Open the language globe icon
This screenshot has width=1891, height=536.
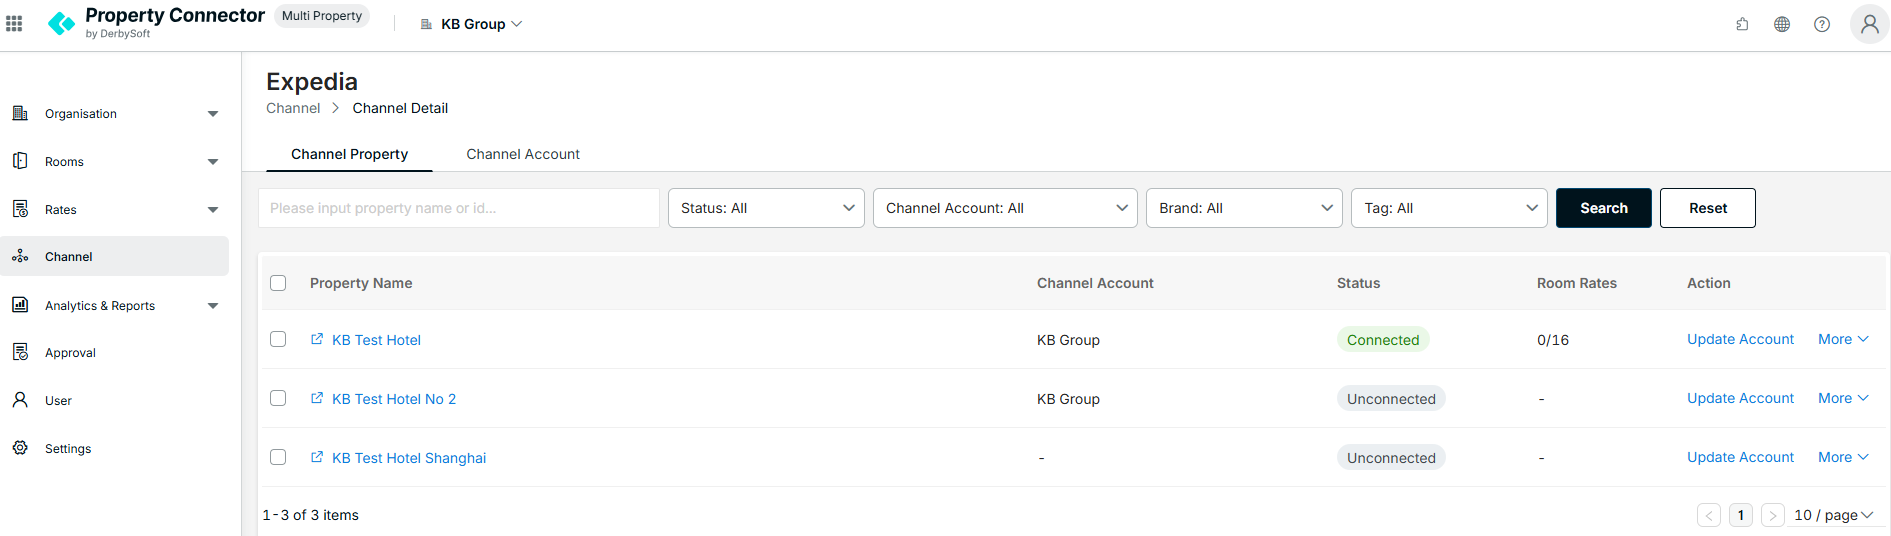[1782, 24]
